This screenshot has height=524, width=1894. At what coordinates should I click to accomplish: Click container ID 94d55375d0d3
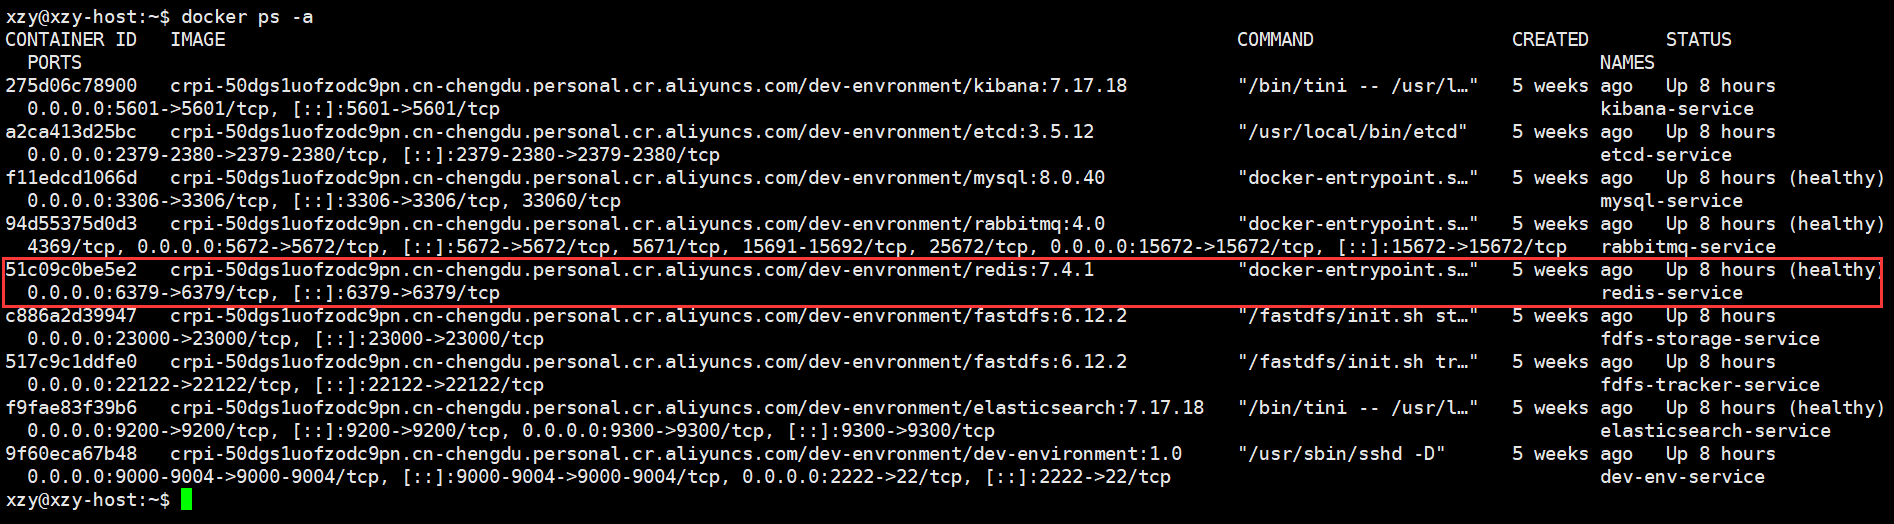pyautogui.click(x=71, y=224)
